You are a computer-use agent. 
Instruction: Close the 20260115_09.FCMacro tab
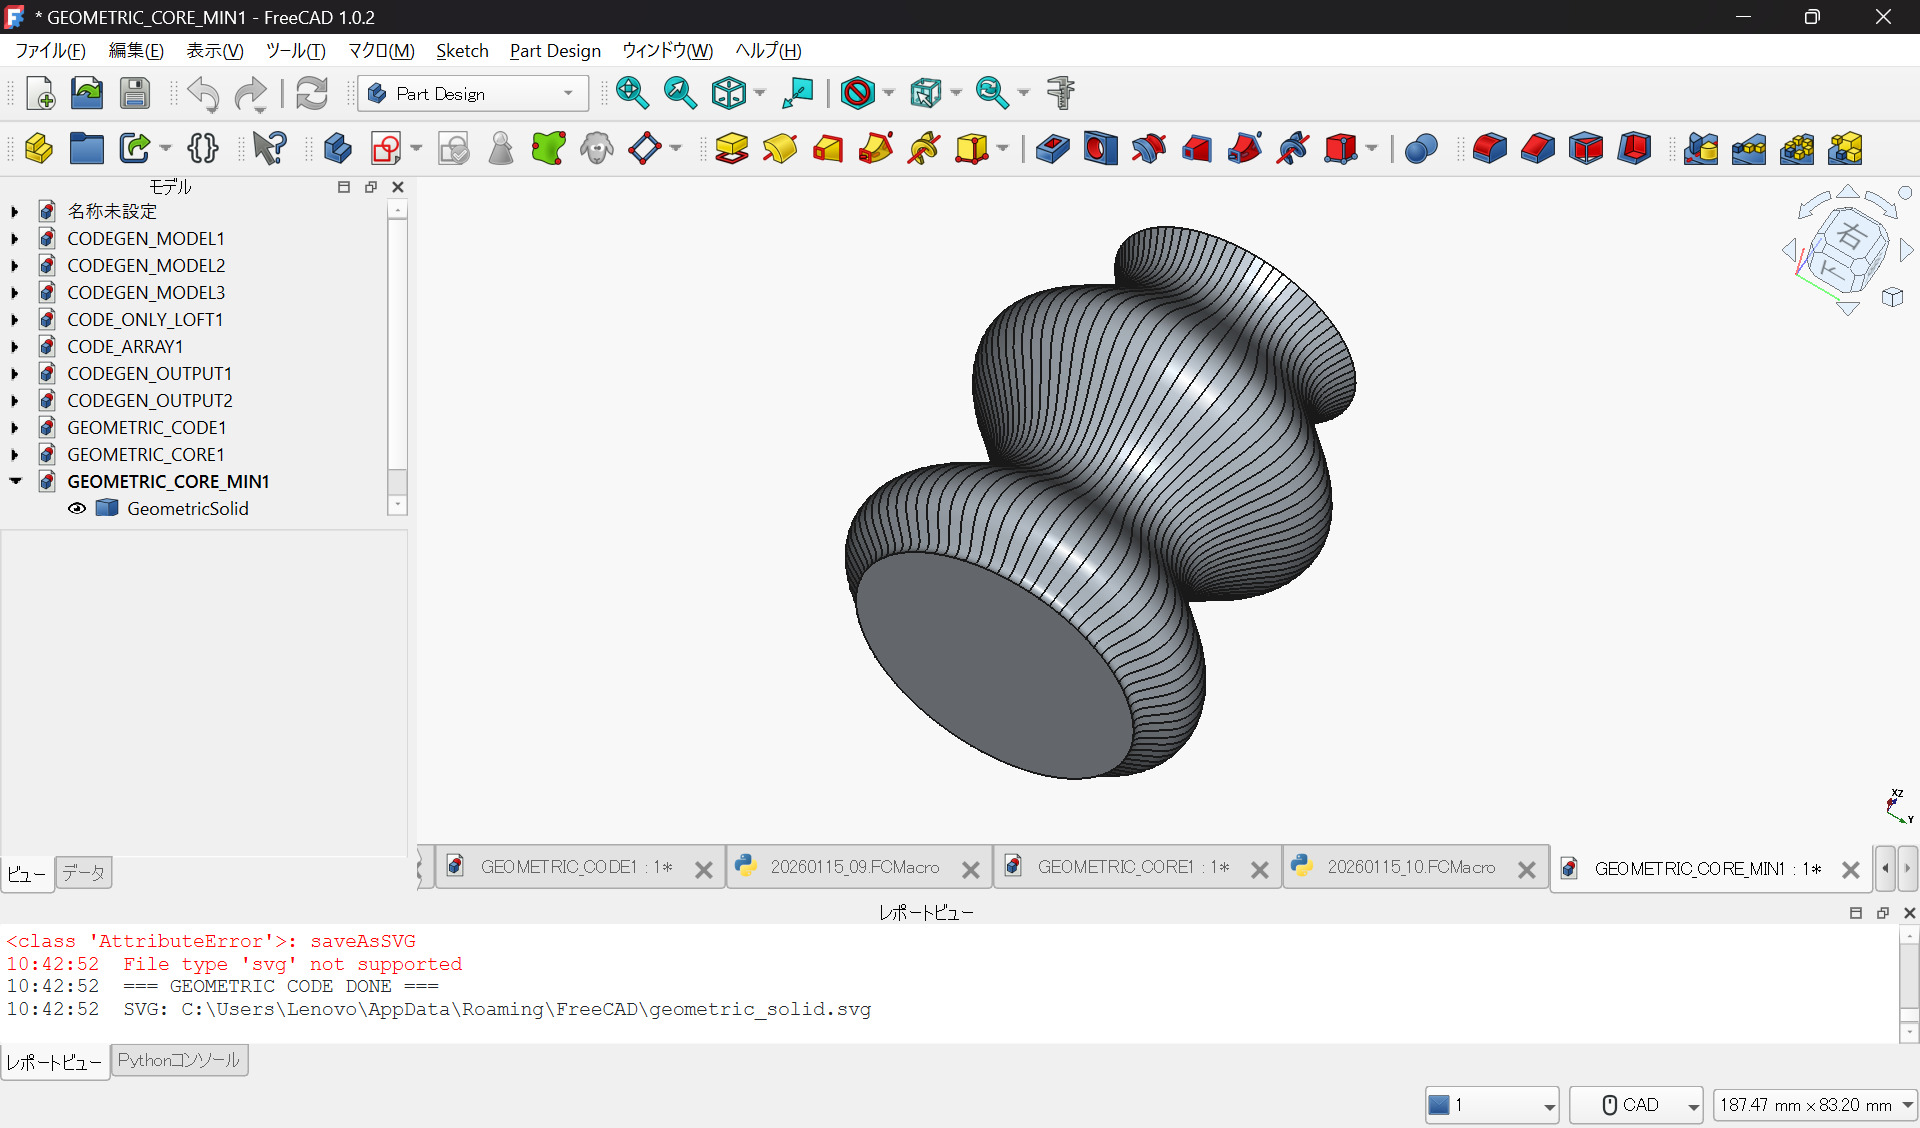(970, 869)
